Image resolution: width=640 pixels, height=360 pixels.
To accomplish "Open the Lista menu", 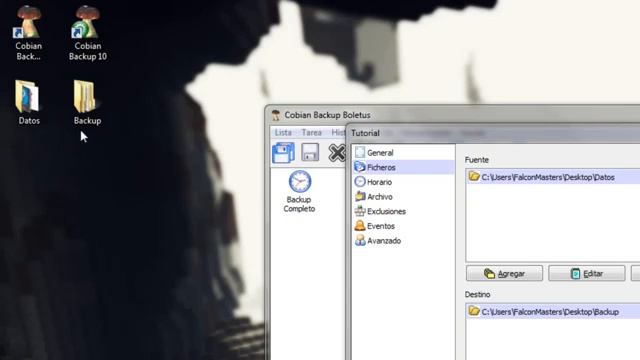I will coord(283,132).
